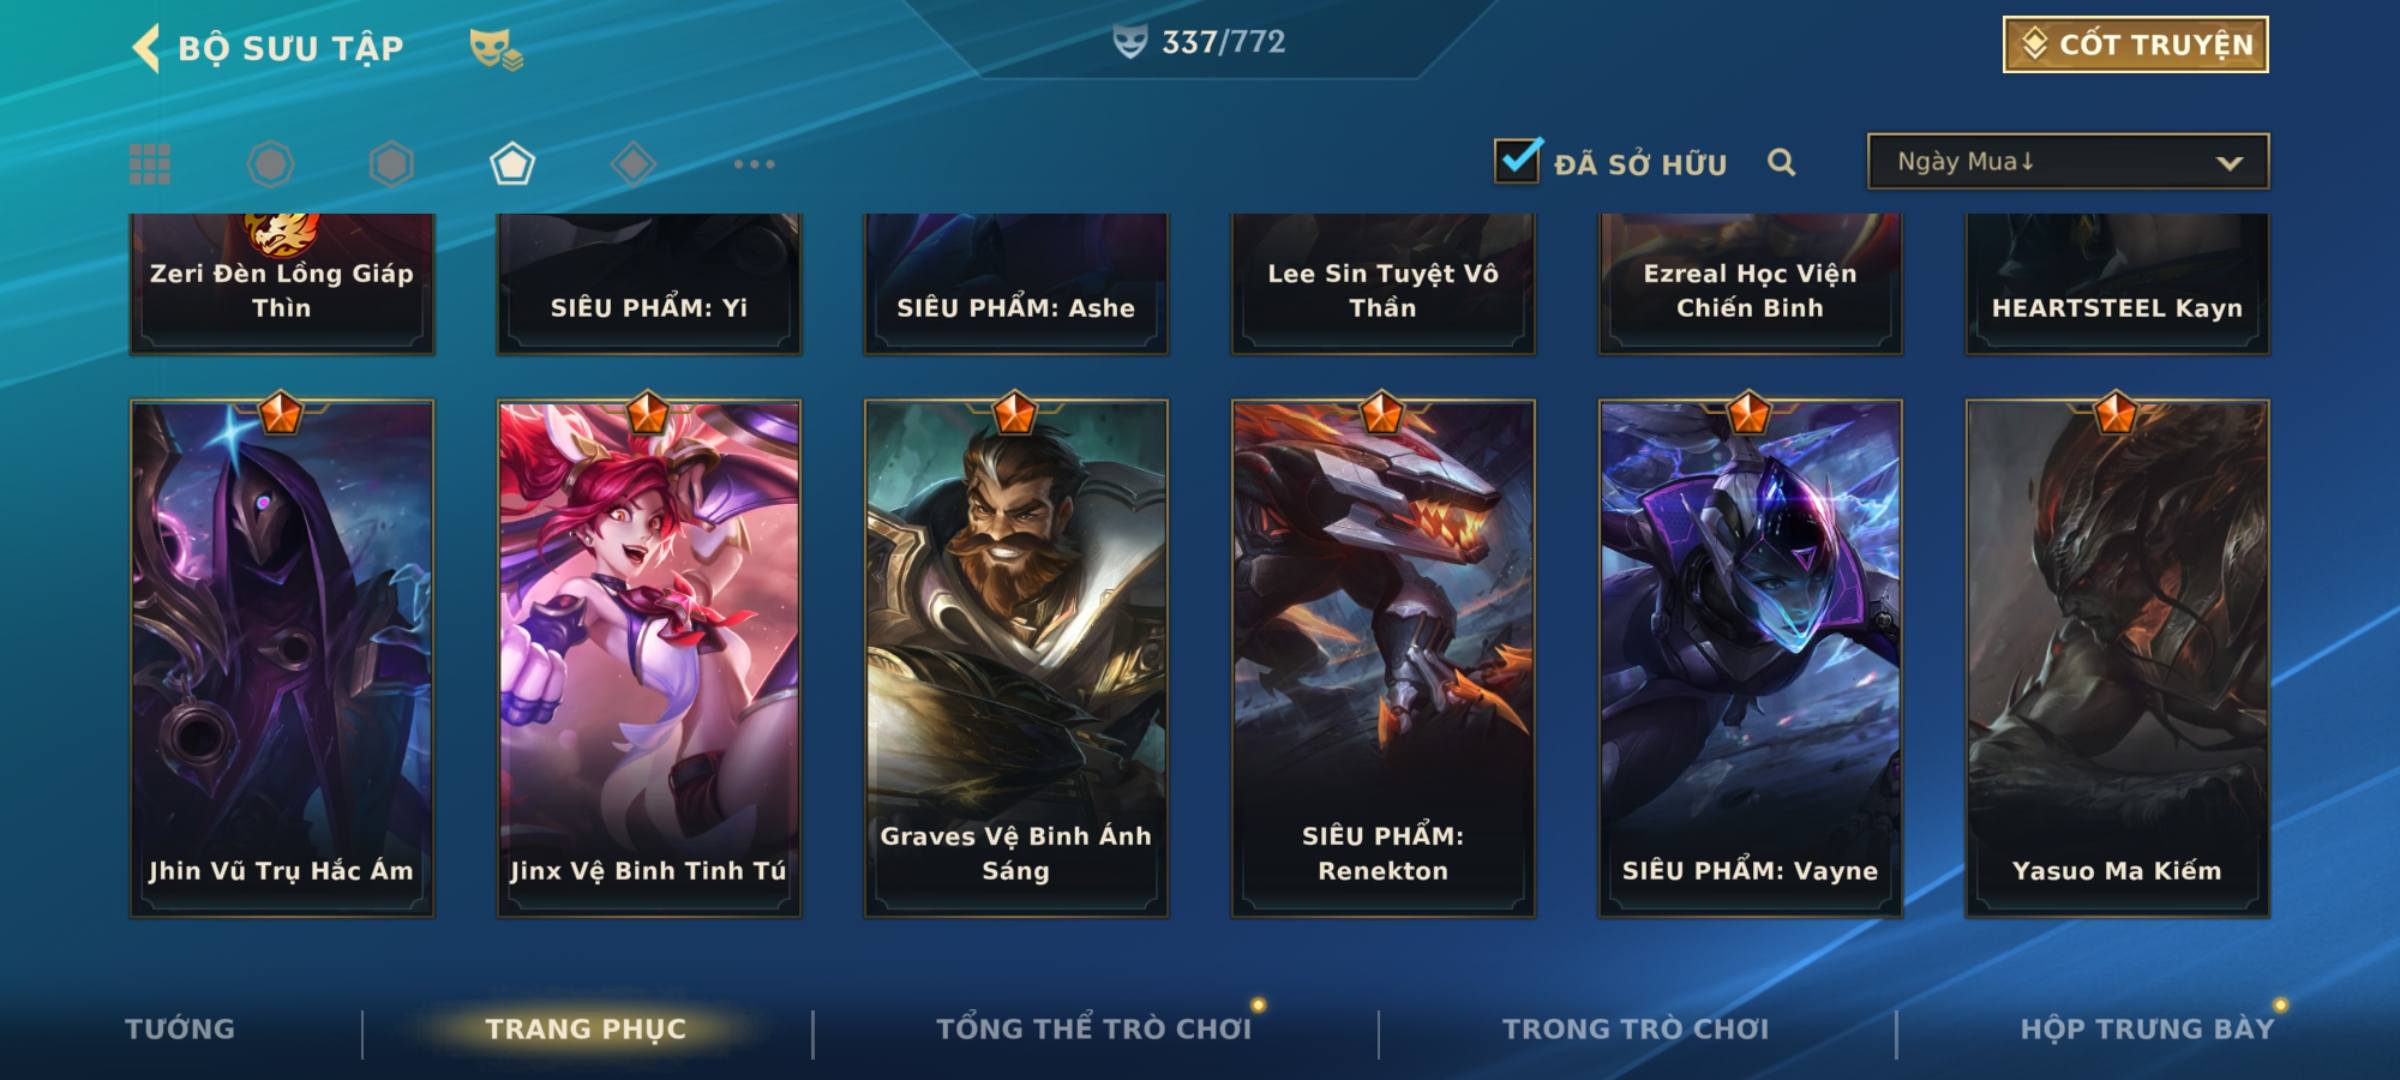The height and width of the screenshot is (1080, 2400).
Task: Open the SIÊU PHẨM: Vayne skin card
Action: pyautogui.click(x=1750, y=658)
